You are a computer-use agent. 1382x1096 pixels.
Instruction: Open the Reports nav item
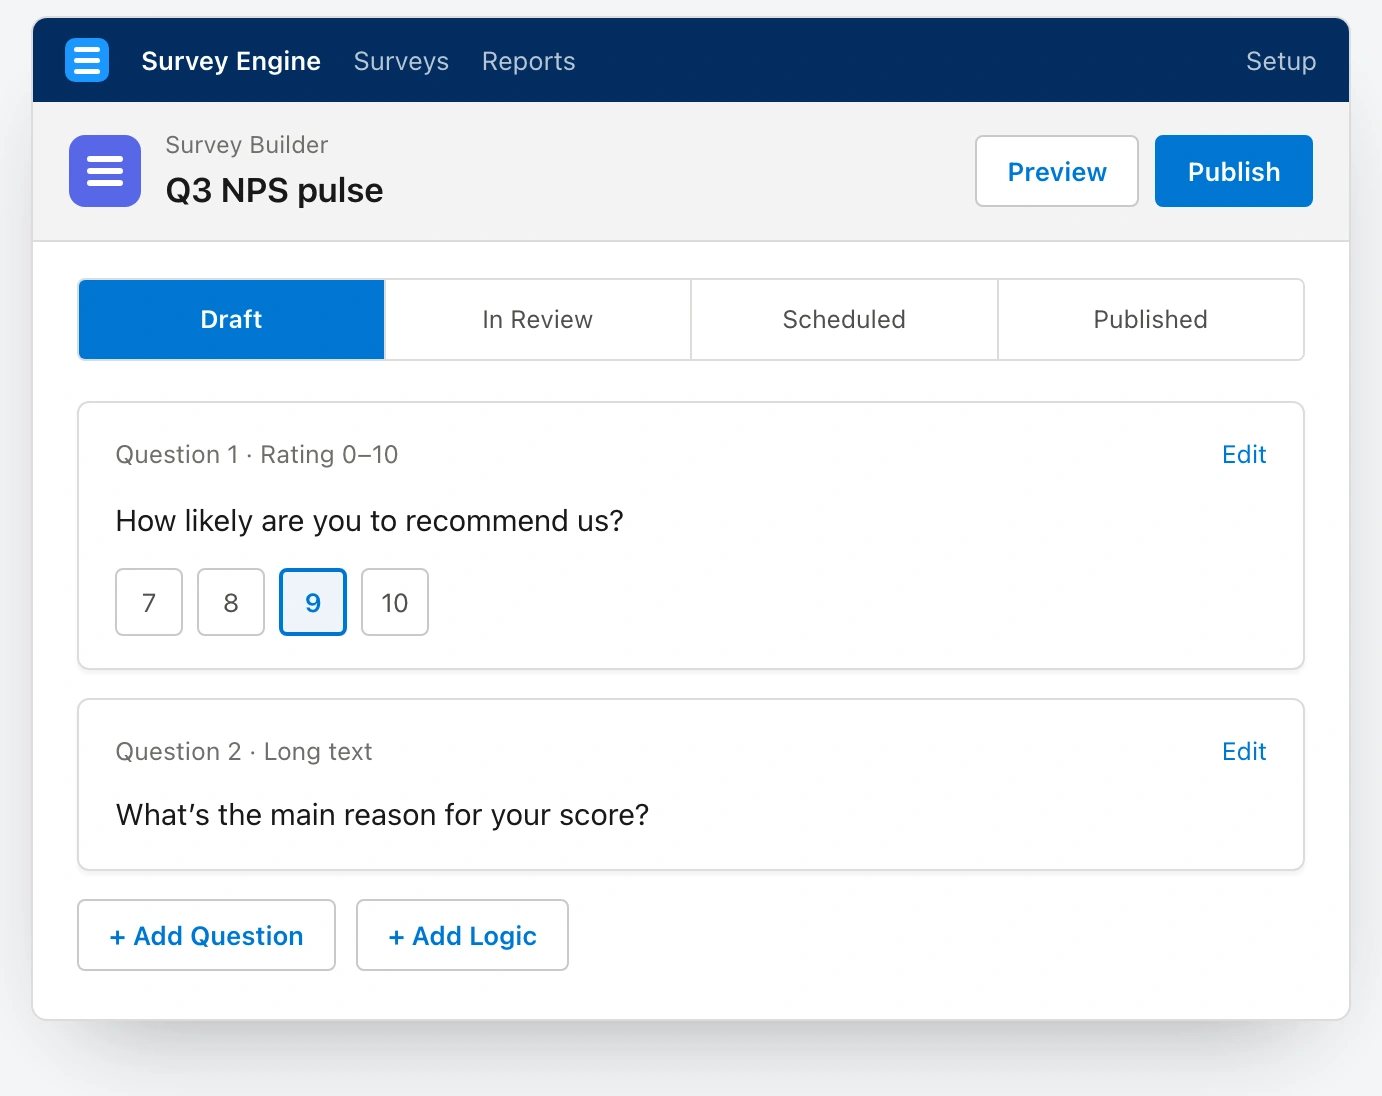(528, 61)
